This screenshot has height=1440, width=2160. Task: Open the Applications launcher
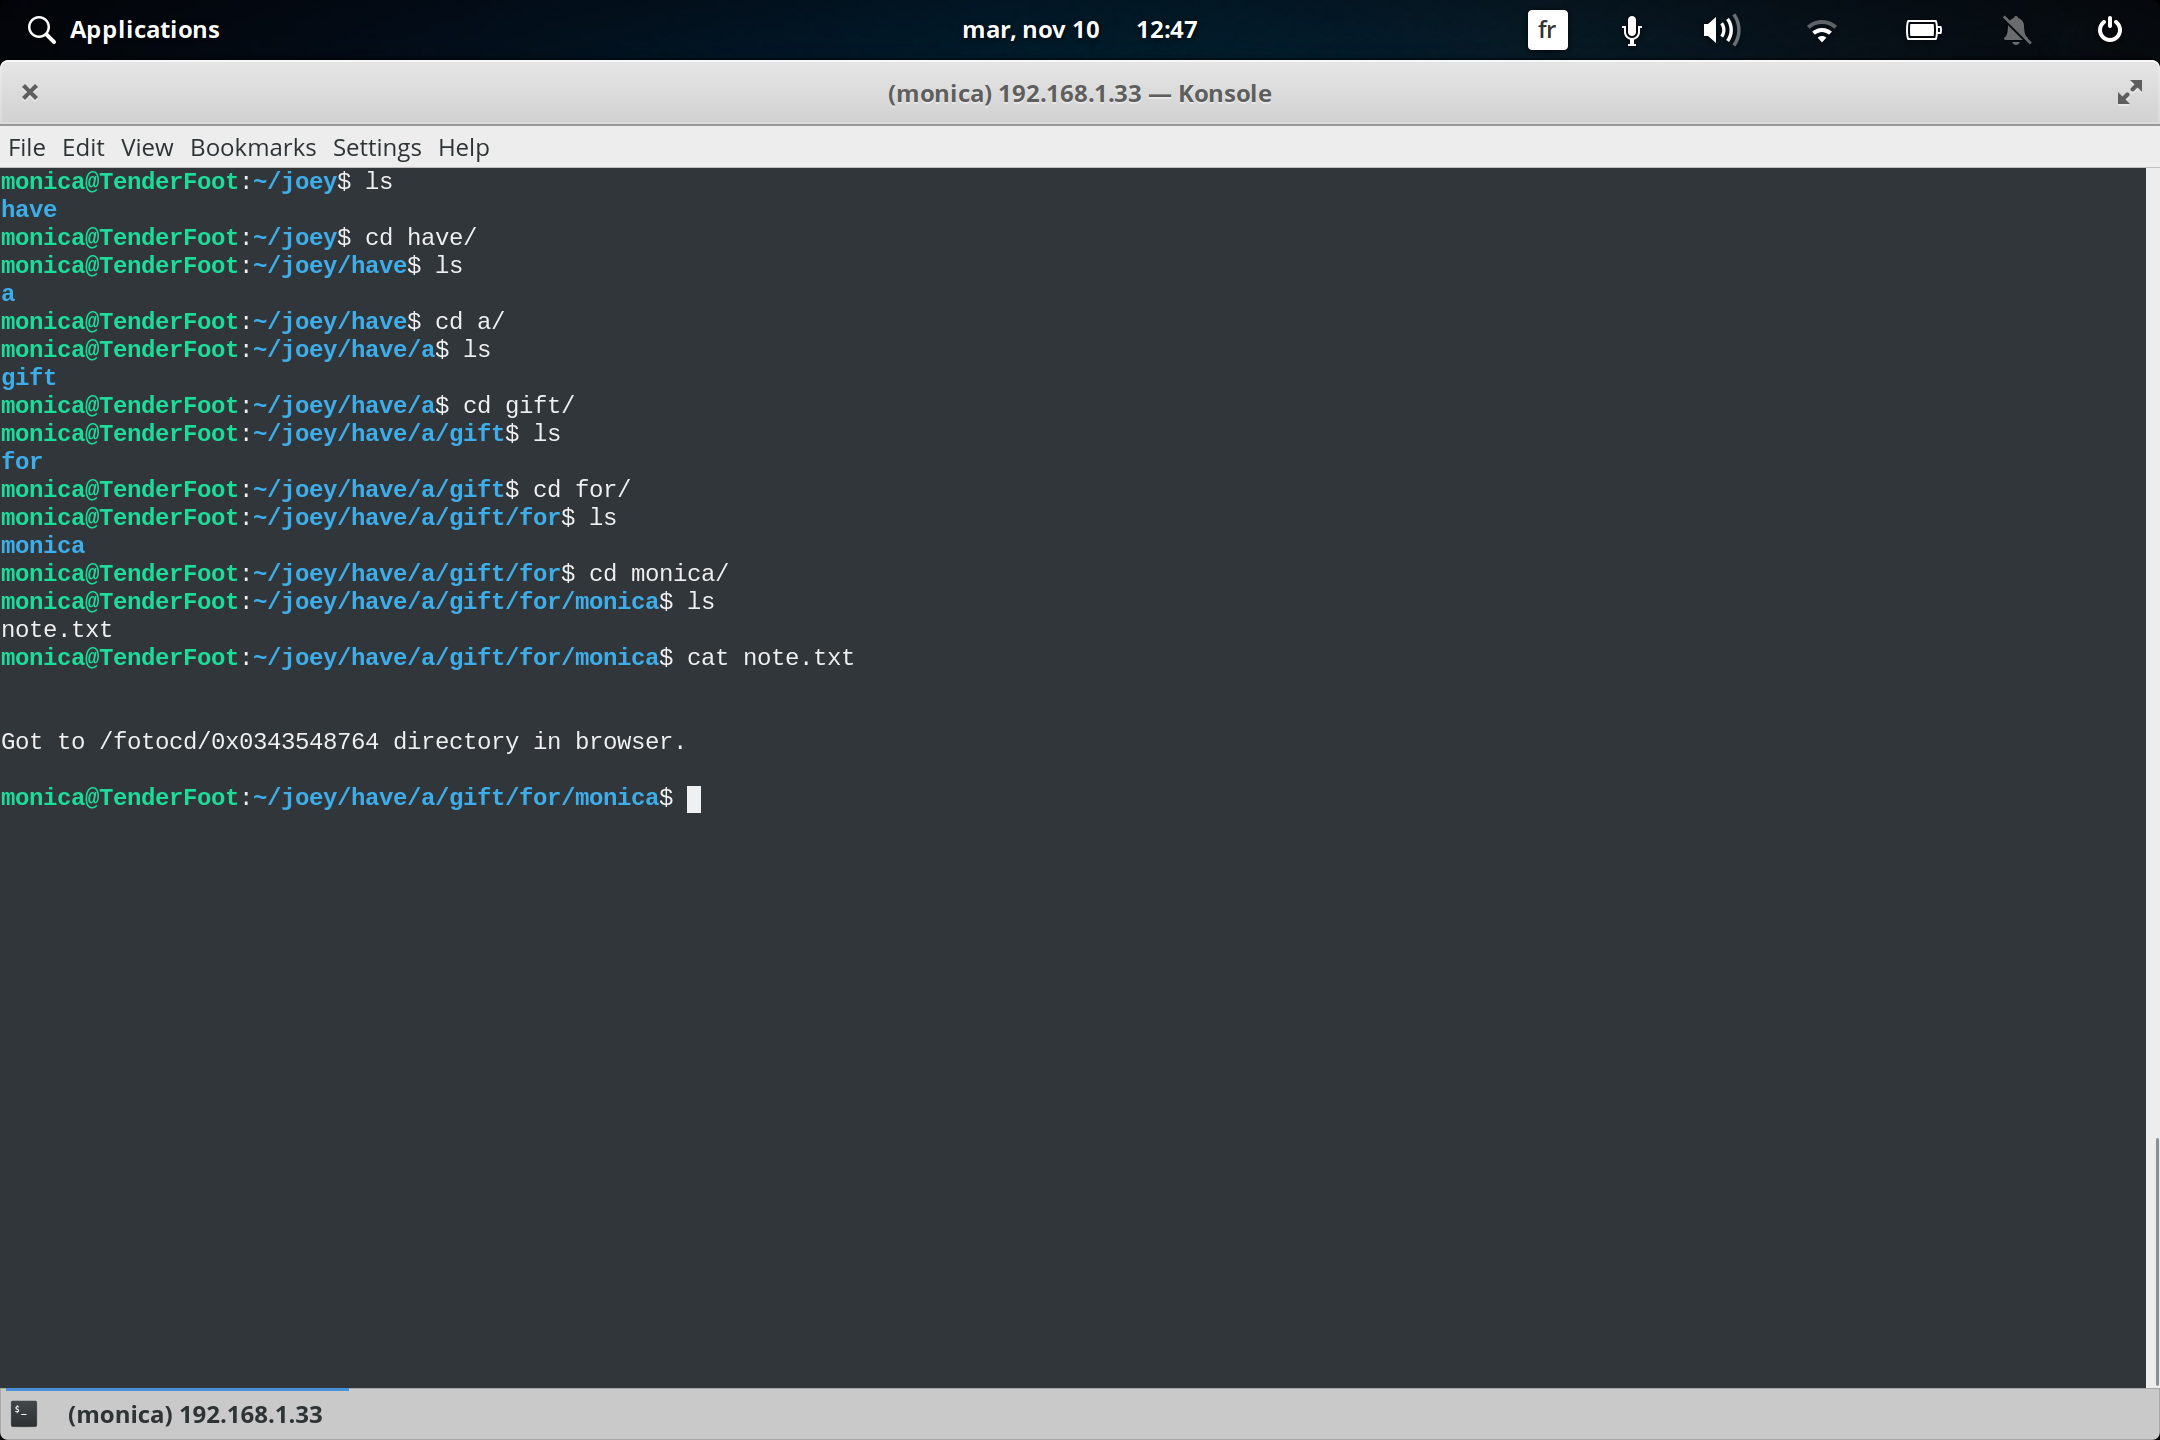[x=144, y=29]
